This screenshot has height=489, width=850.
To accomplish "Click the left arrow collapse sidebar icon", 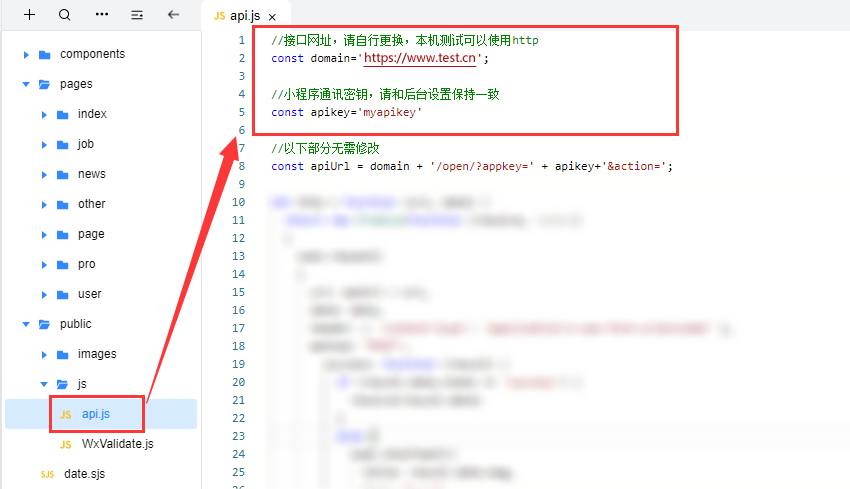I will pyautogui.click(x=173, y=15).
